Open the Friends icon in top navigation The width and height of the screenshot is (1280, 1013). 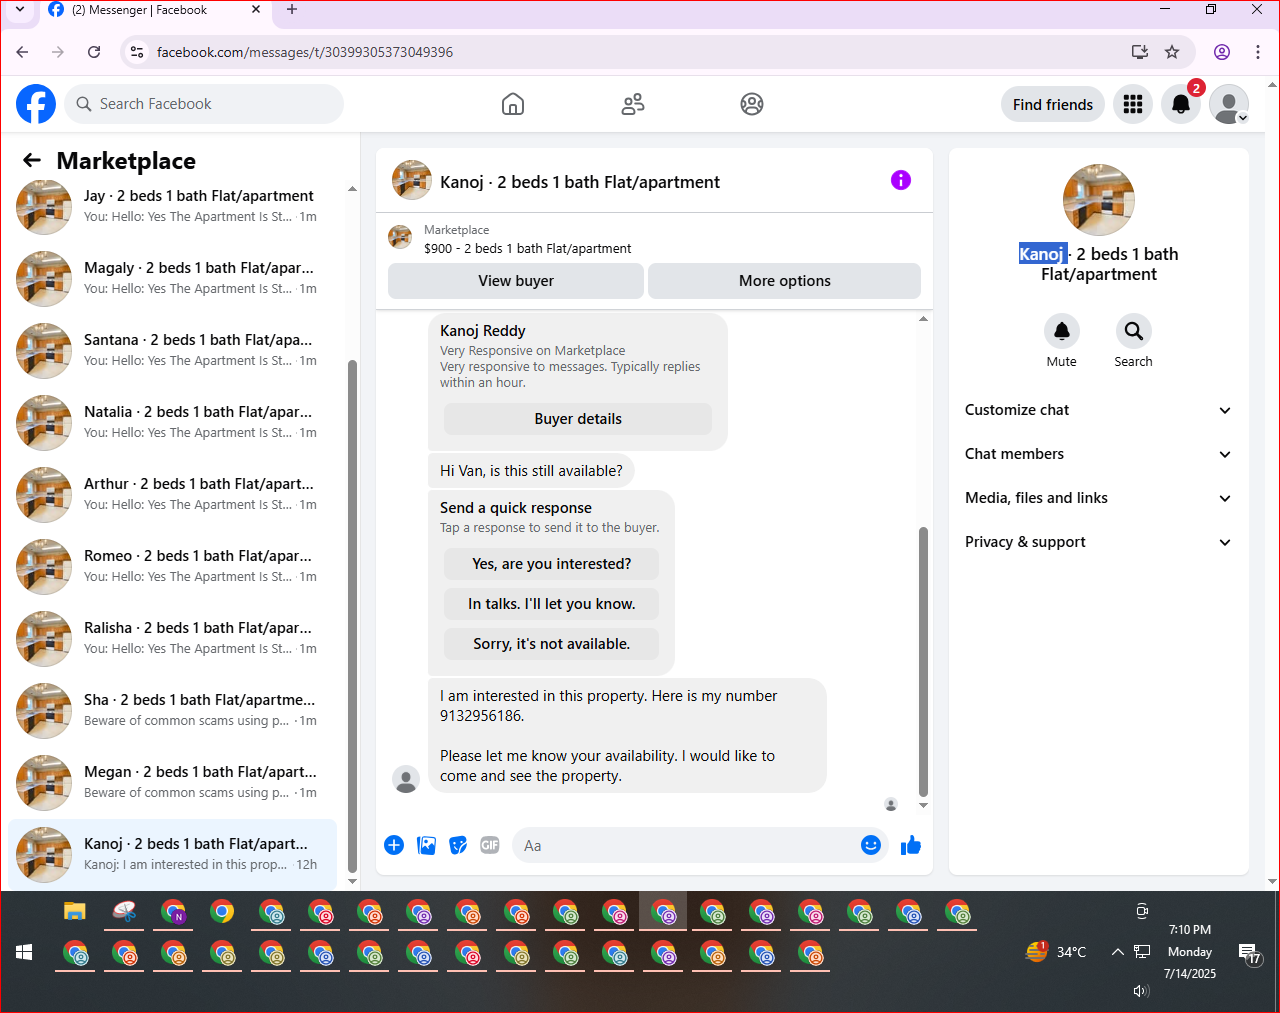[633, 104]
